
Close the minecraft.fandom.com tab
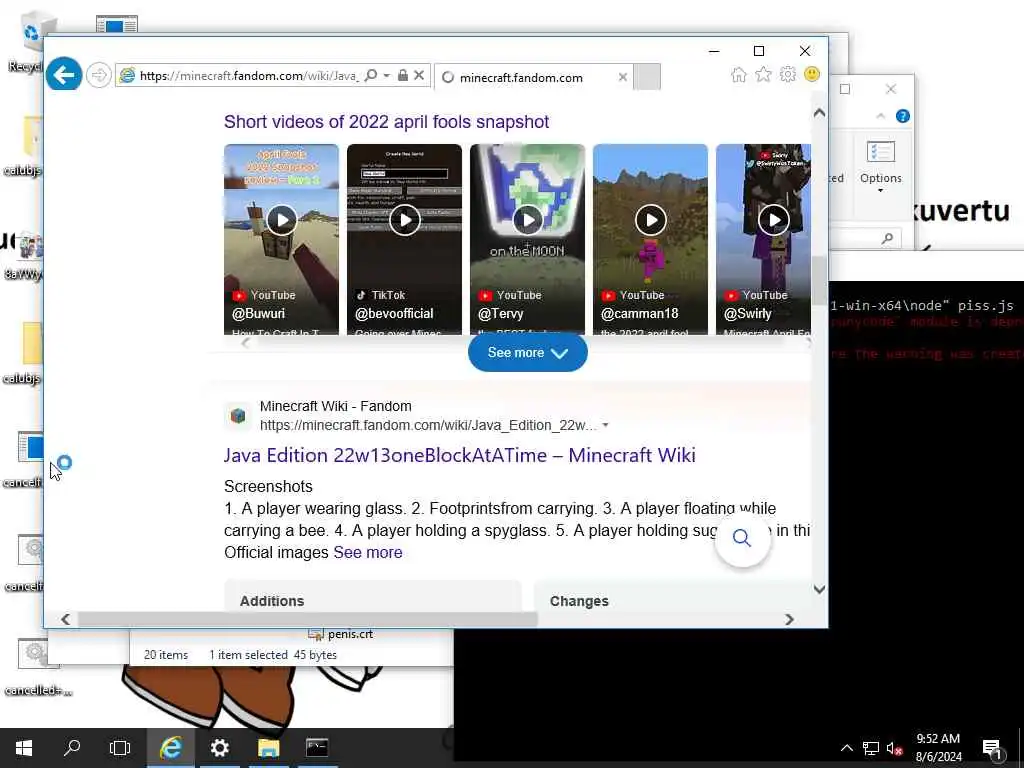(x=622, y=77)
